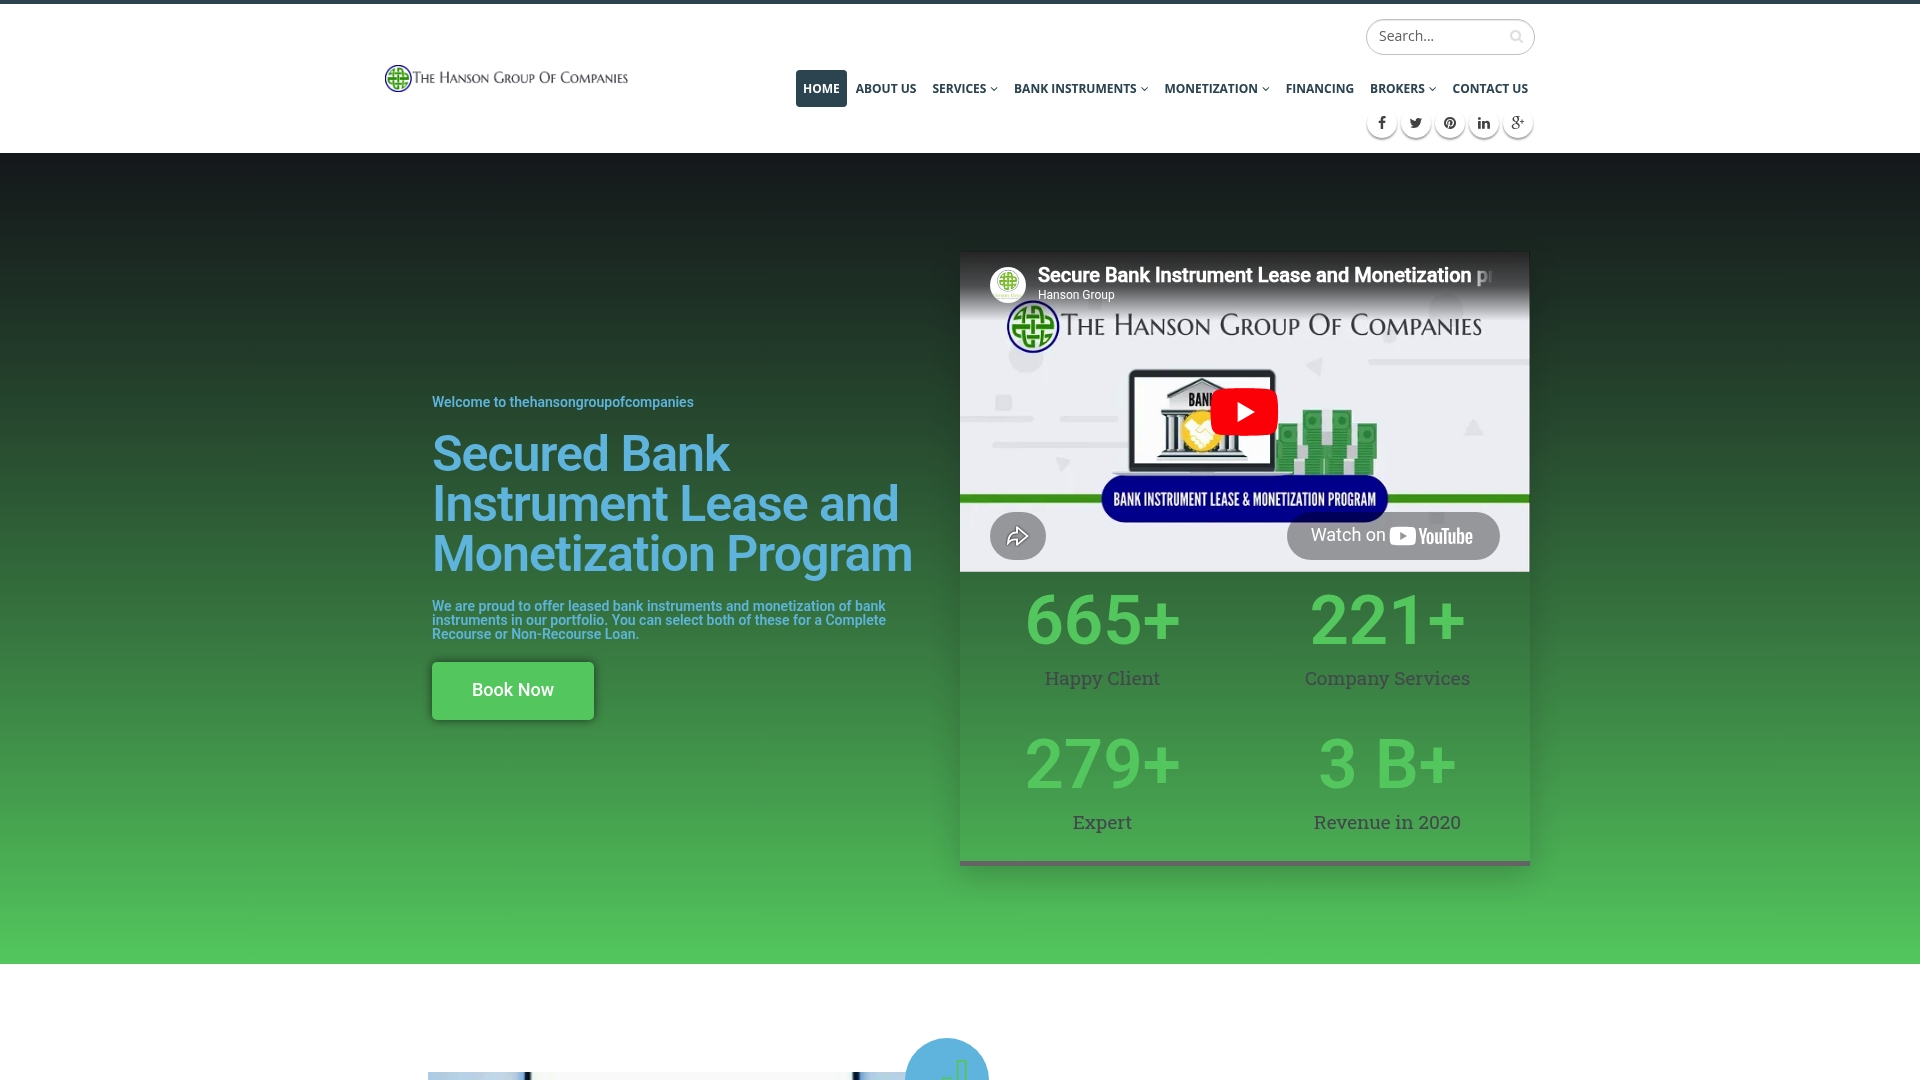Click the Hanson Group header logo

506,78
